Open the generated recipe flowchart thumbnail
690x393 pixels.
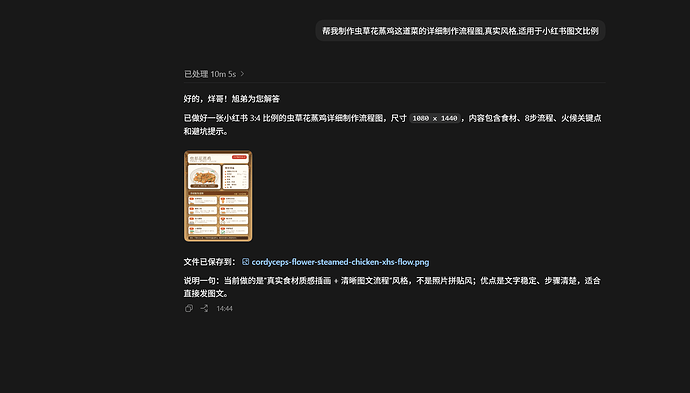218,196
